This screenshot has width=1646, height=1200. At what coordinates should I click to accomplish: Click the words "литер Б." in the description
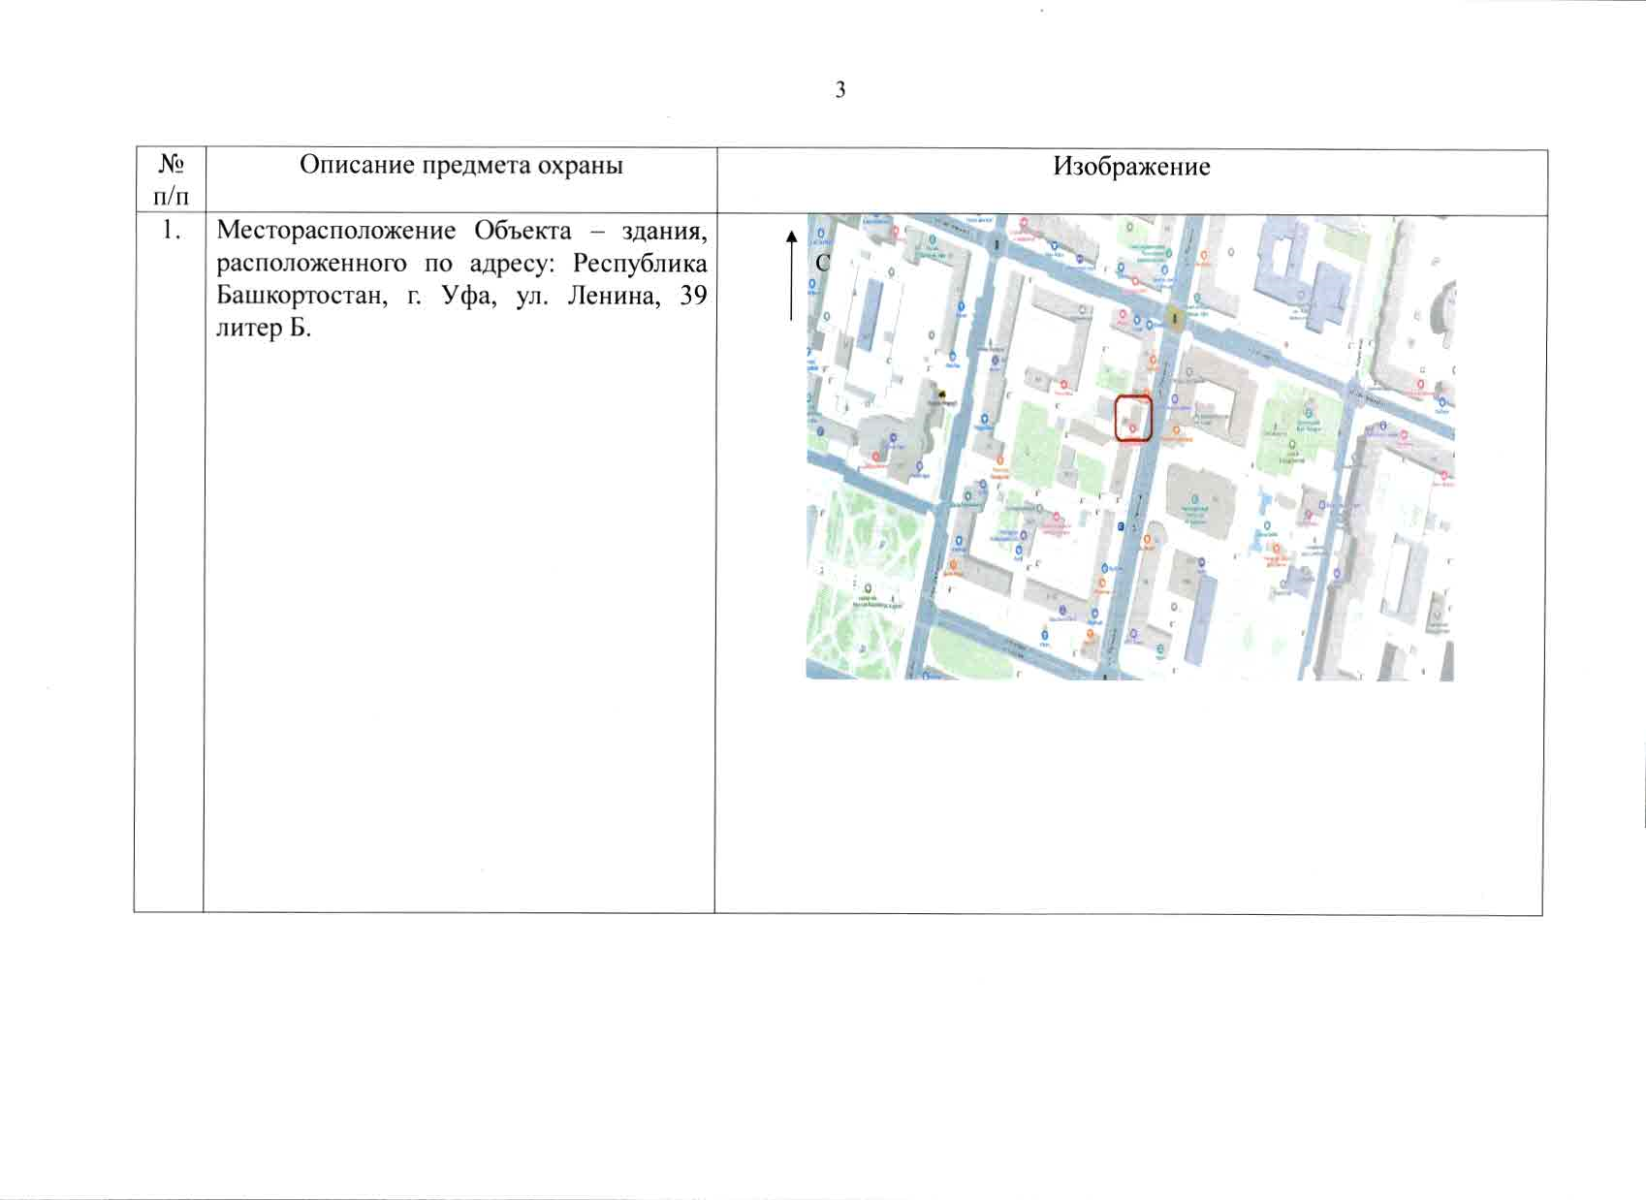click(264, 328)
